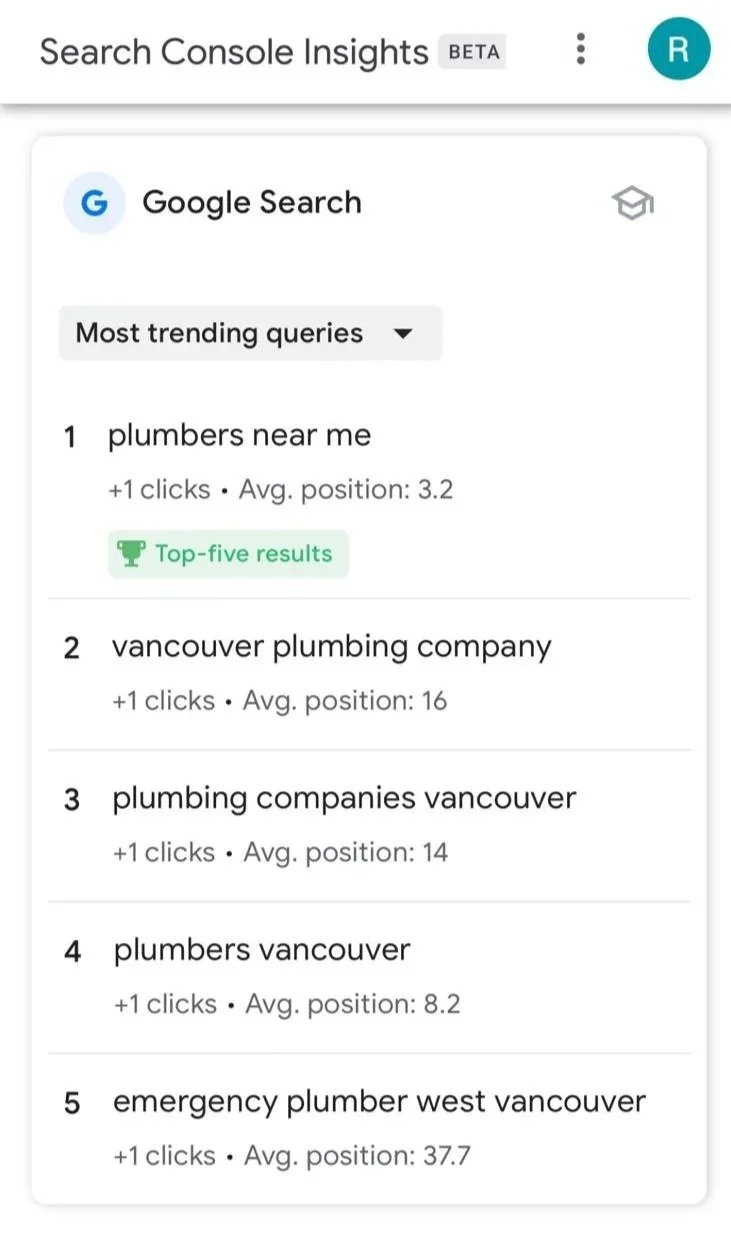Tap the Google Search card heading
Image resolution: width=731 pixels, height=1244 pixels.
pyautogui.click(x=251, y=203)
